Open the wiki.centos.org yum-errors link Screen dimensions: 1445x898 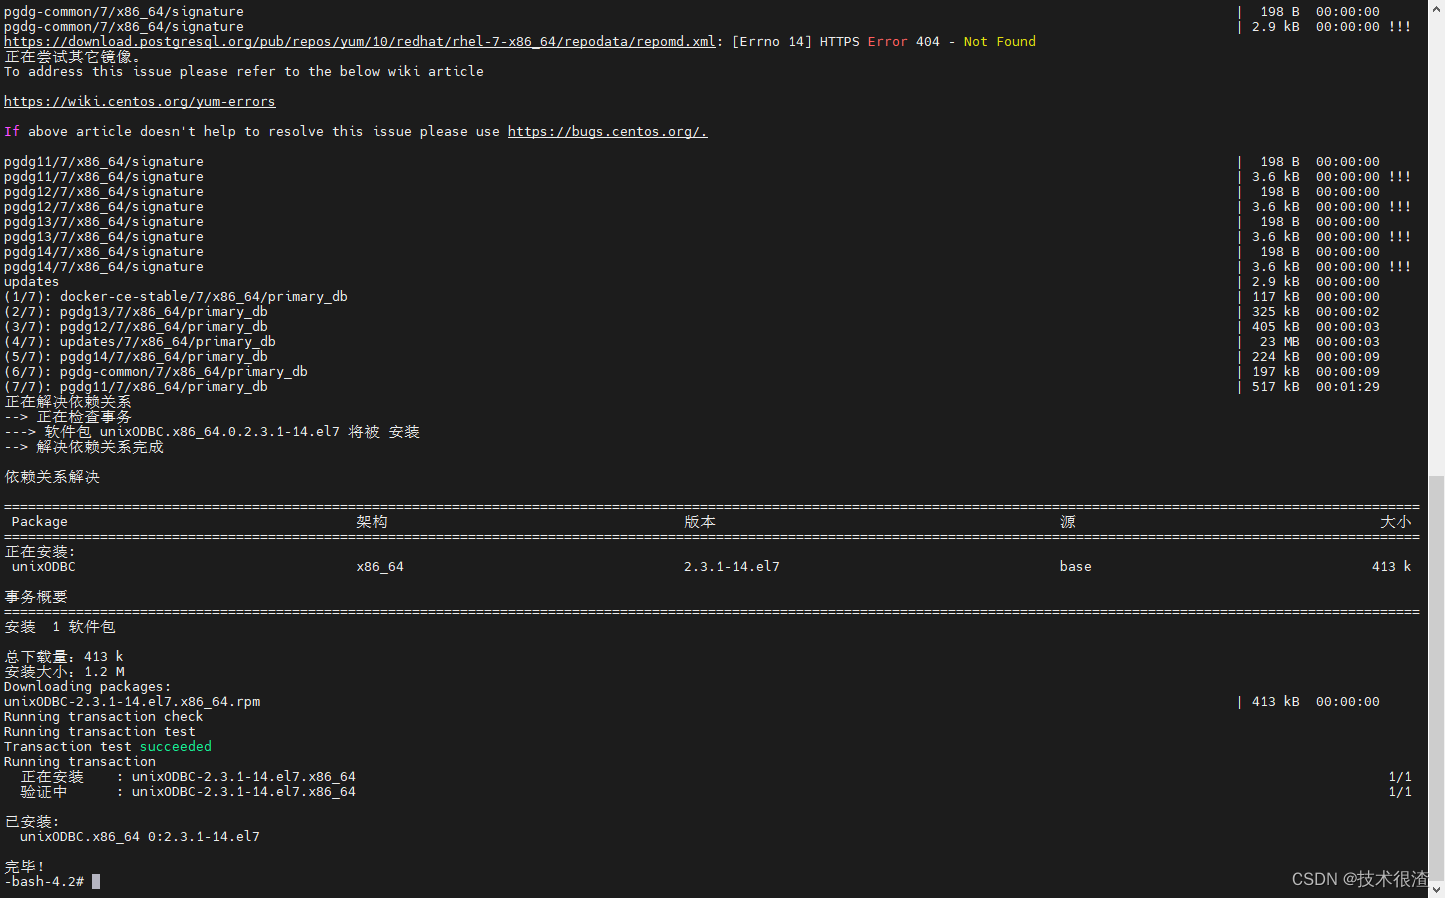click(x=140, y=102)
